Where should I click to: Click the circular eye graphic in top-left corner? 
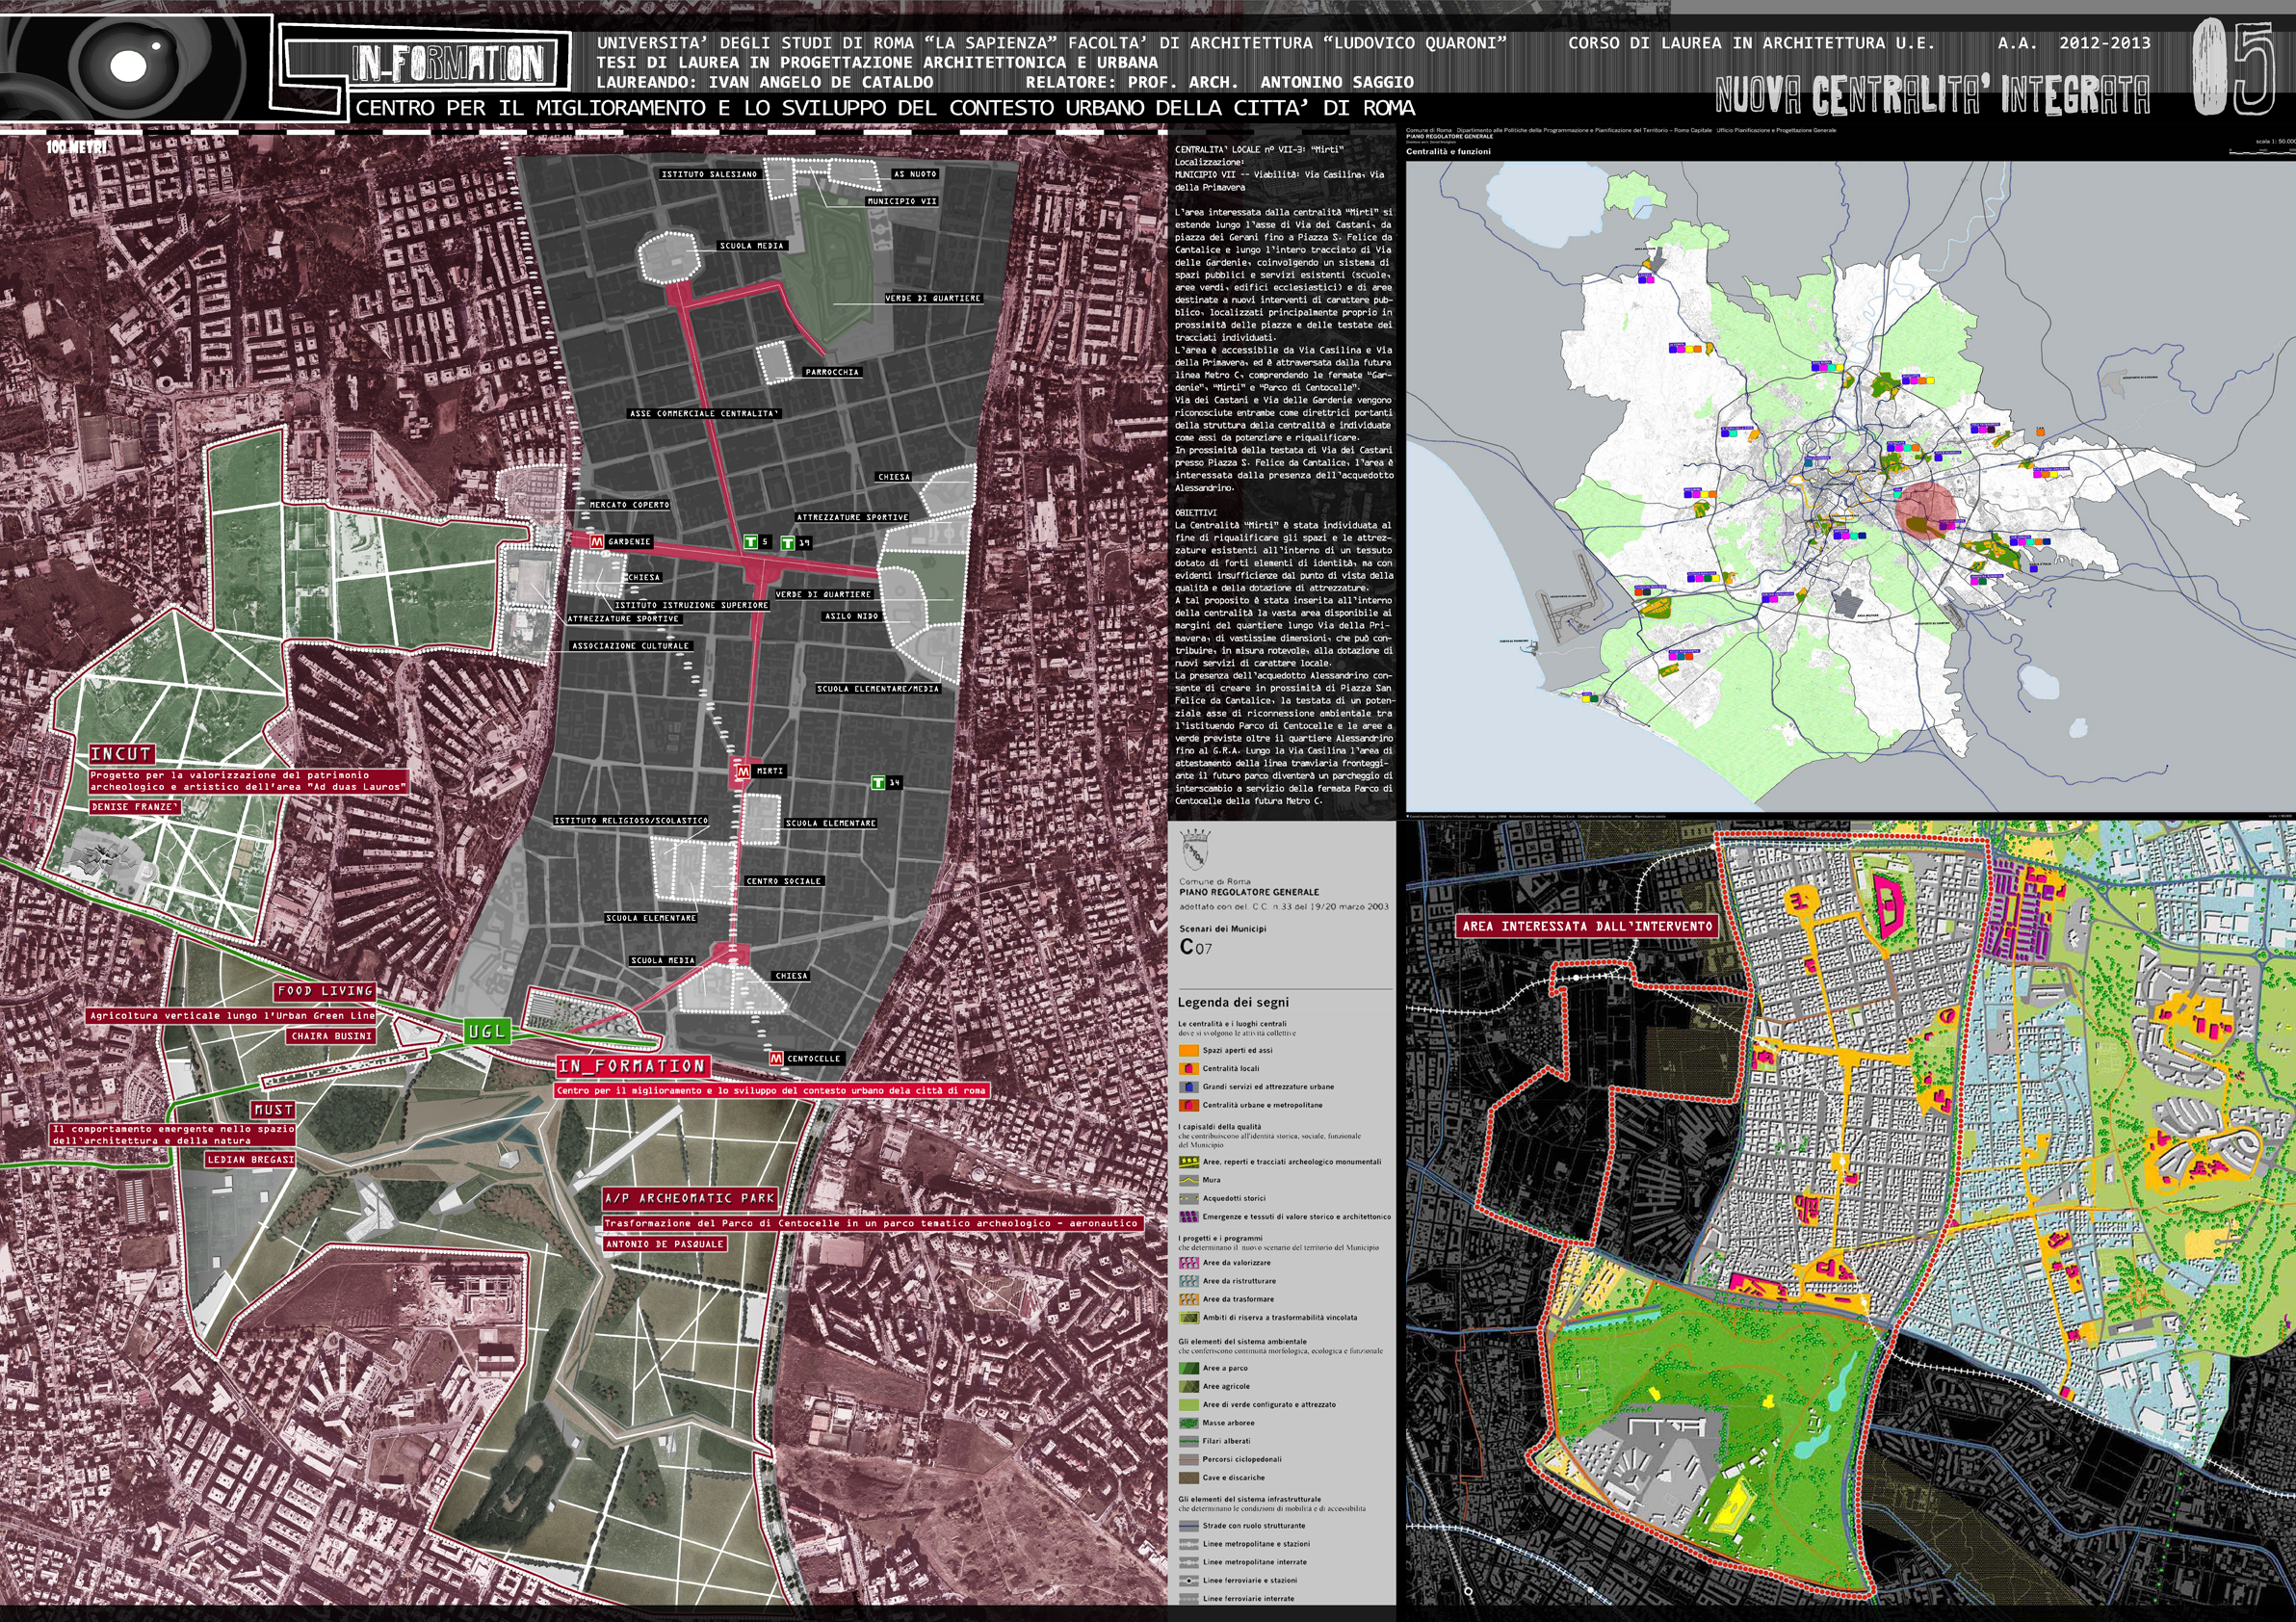pyautogui.click(x=128, y=65)
